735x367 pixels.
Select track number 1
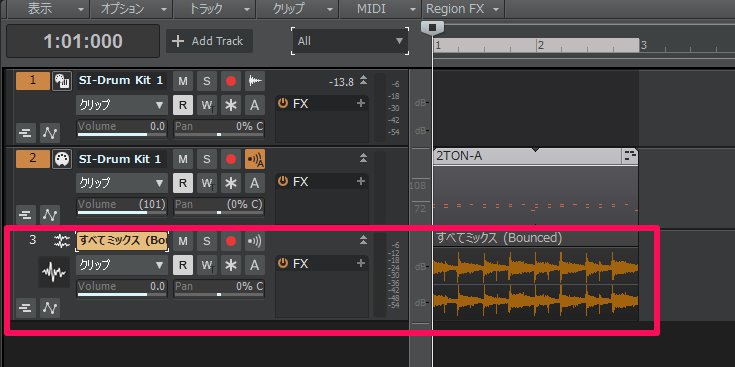(x=32, y=81)
